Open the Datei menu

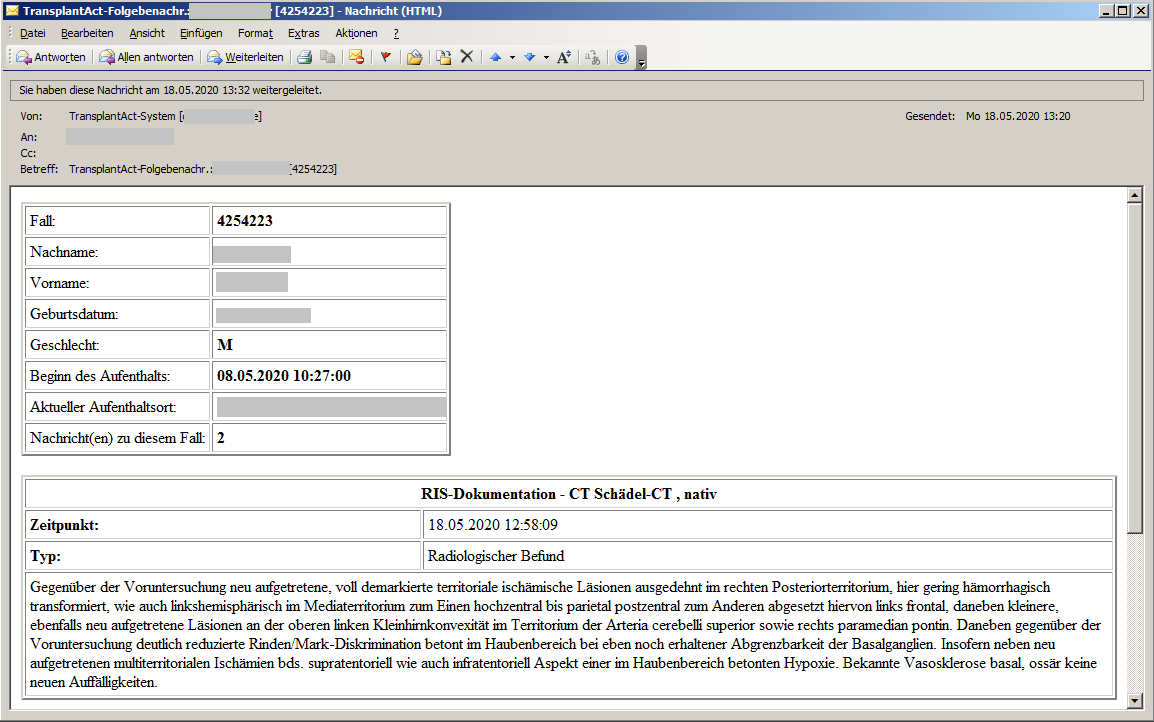(32, 33)
